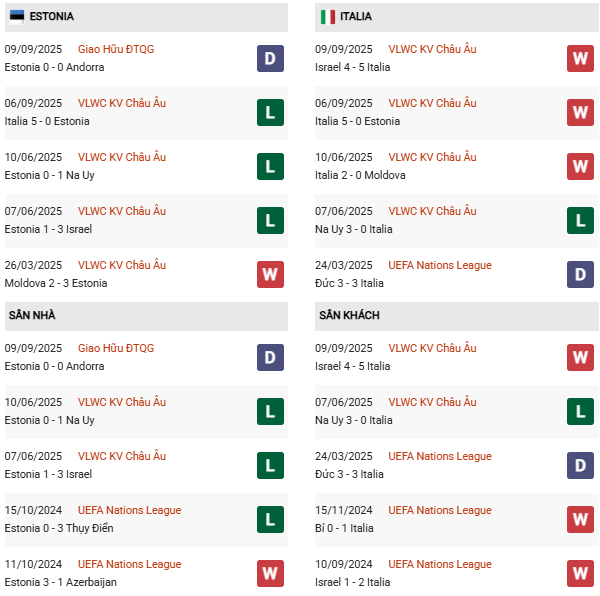Open UEFA Nations League link dated 15/11/2024
The image size is (600, 596).
[x=440, y=510]
